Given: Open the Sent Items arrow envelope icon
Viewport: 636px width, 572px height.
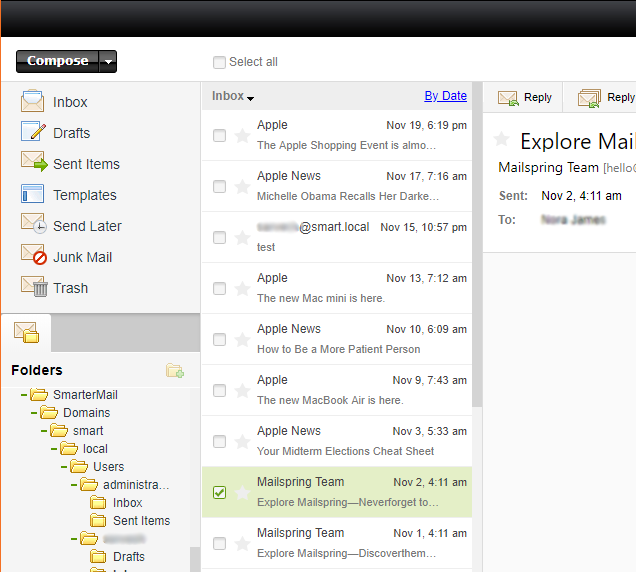Looking at the screenshot, I should point(34,162).
